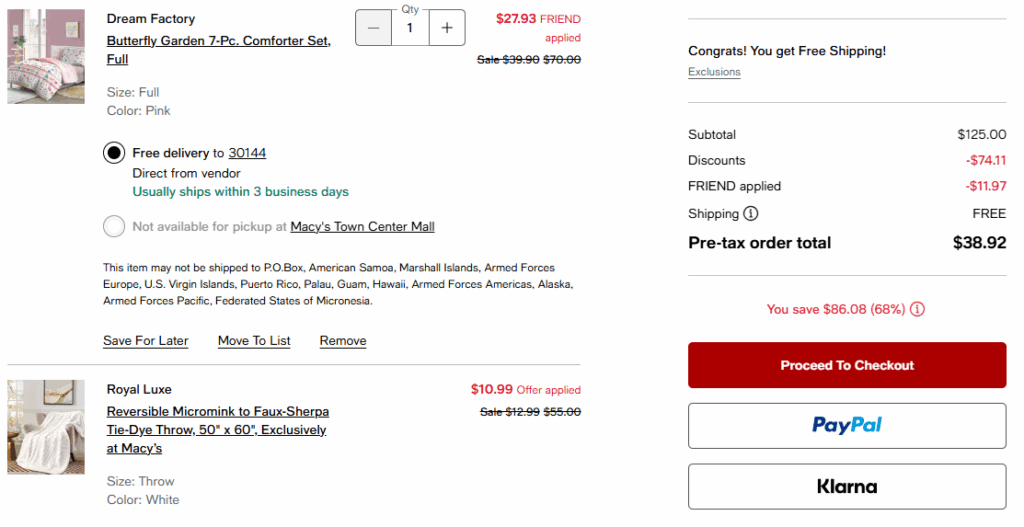Open Butterfly Garden Comforter Set product link
This screenshot has width=1024, height=527.
[218, 41]
